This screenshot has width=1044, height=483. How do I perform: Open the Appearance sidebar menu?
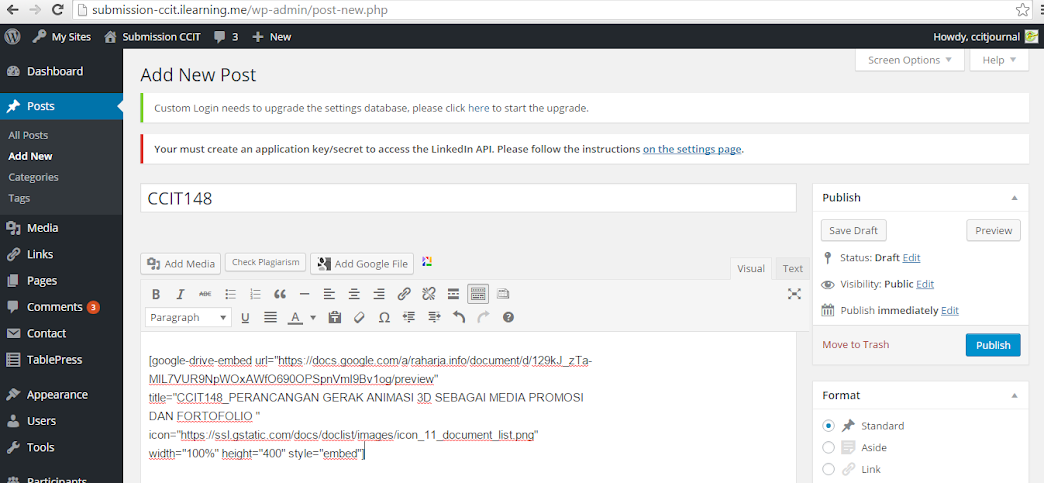click(x=61, y=394)
